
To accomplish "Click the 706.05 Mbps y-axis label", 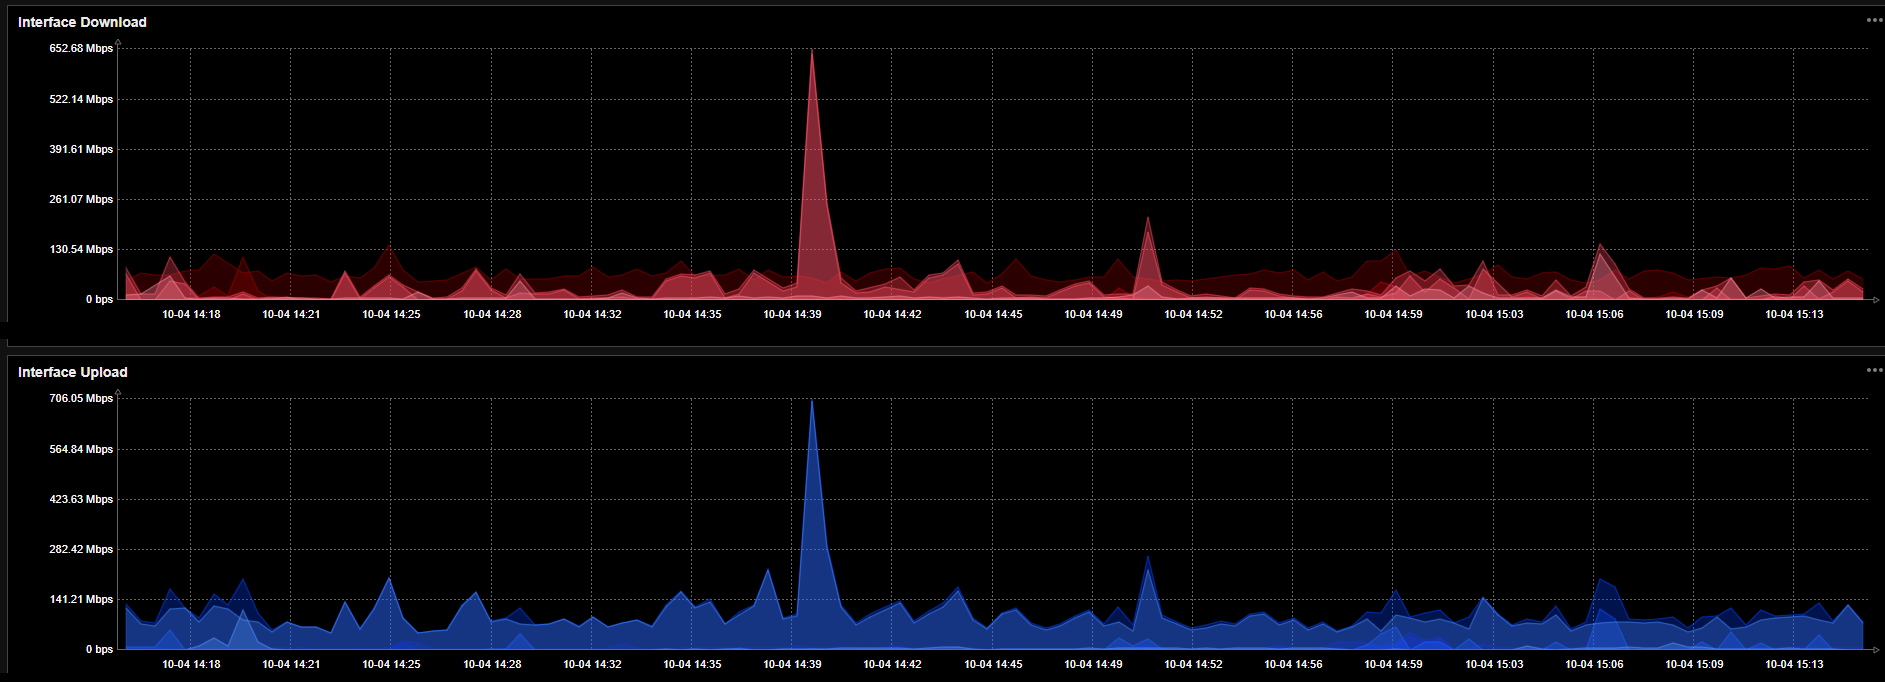I will click(x=81, y=398).
